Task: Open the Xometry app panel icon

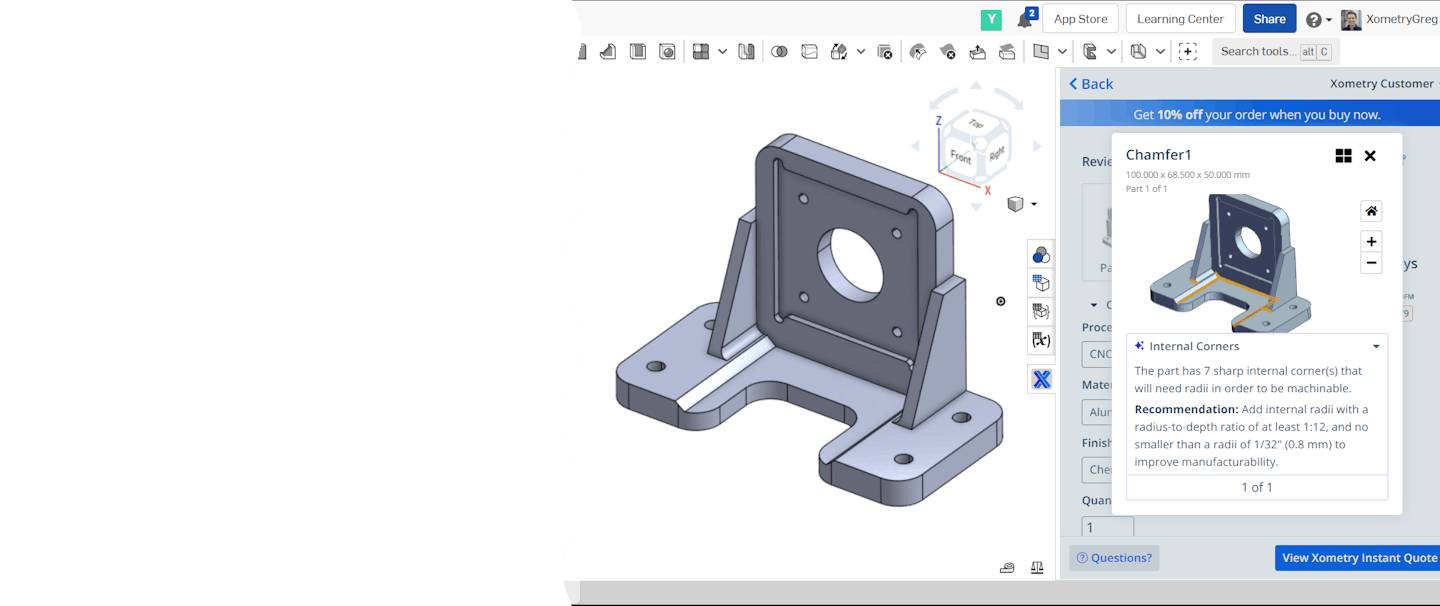Action: 1041,379
